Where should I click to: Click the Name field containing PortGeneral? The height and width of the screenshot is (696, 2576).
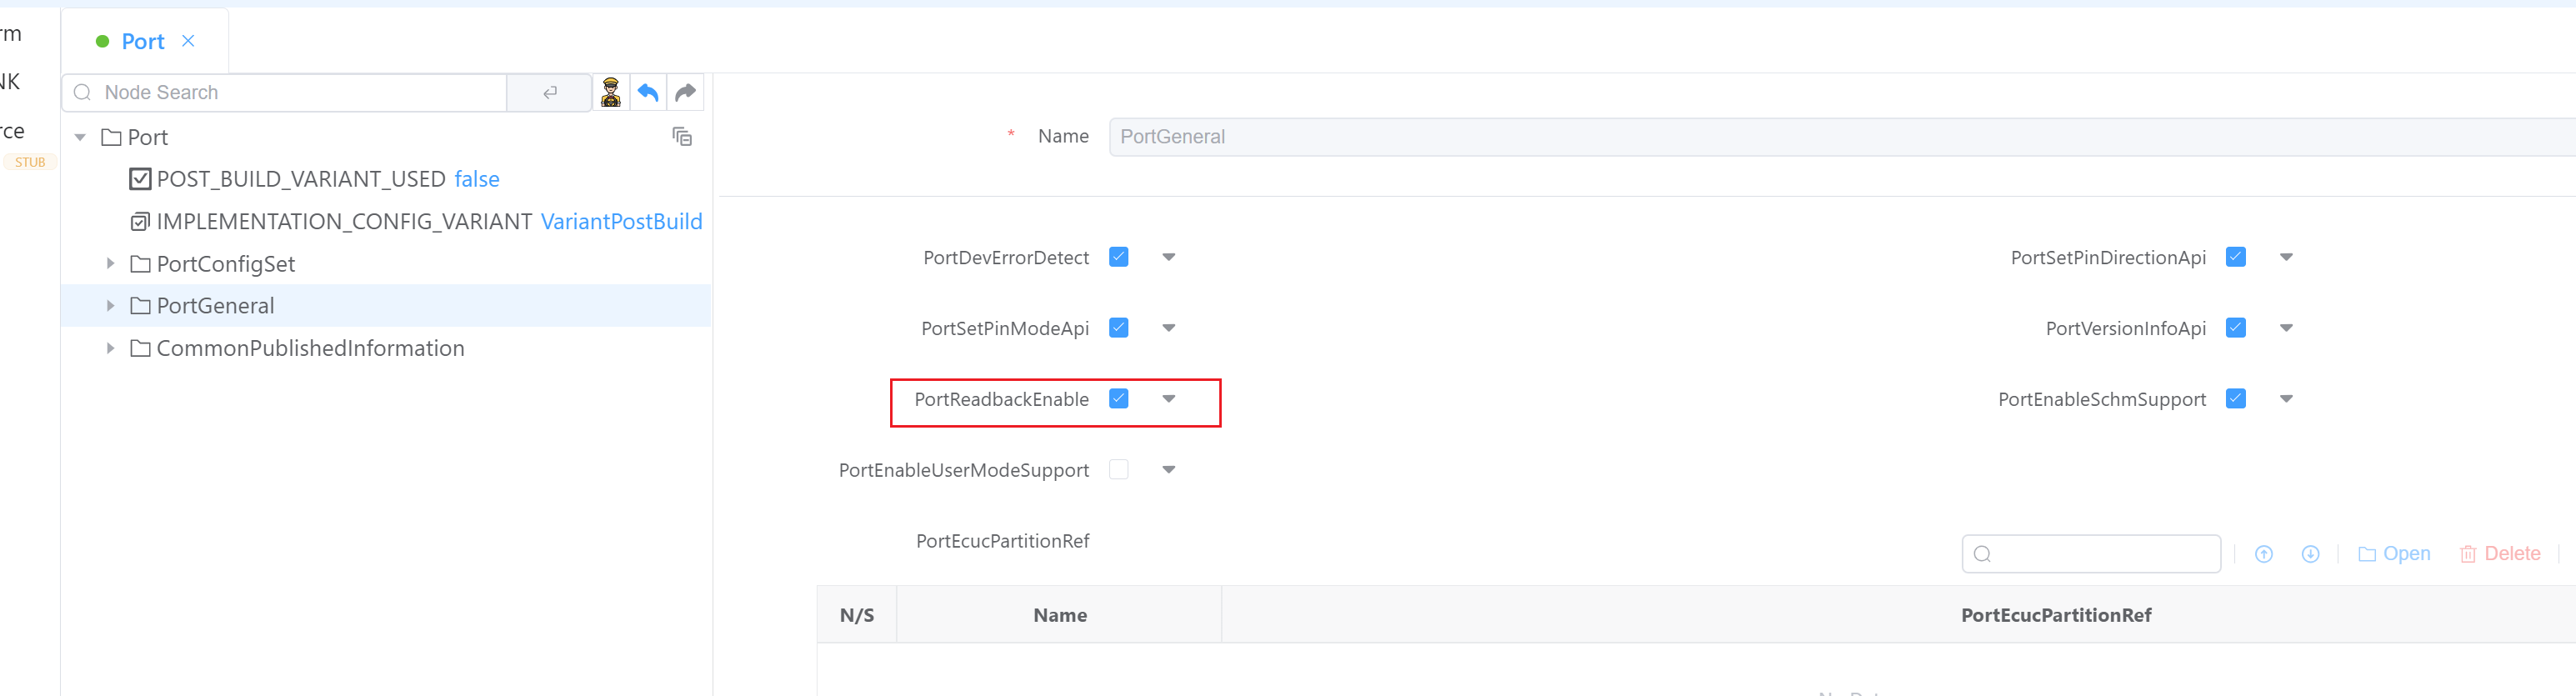(x=1842, y=137)
